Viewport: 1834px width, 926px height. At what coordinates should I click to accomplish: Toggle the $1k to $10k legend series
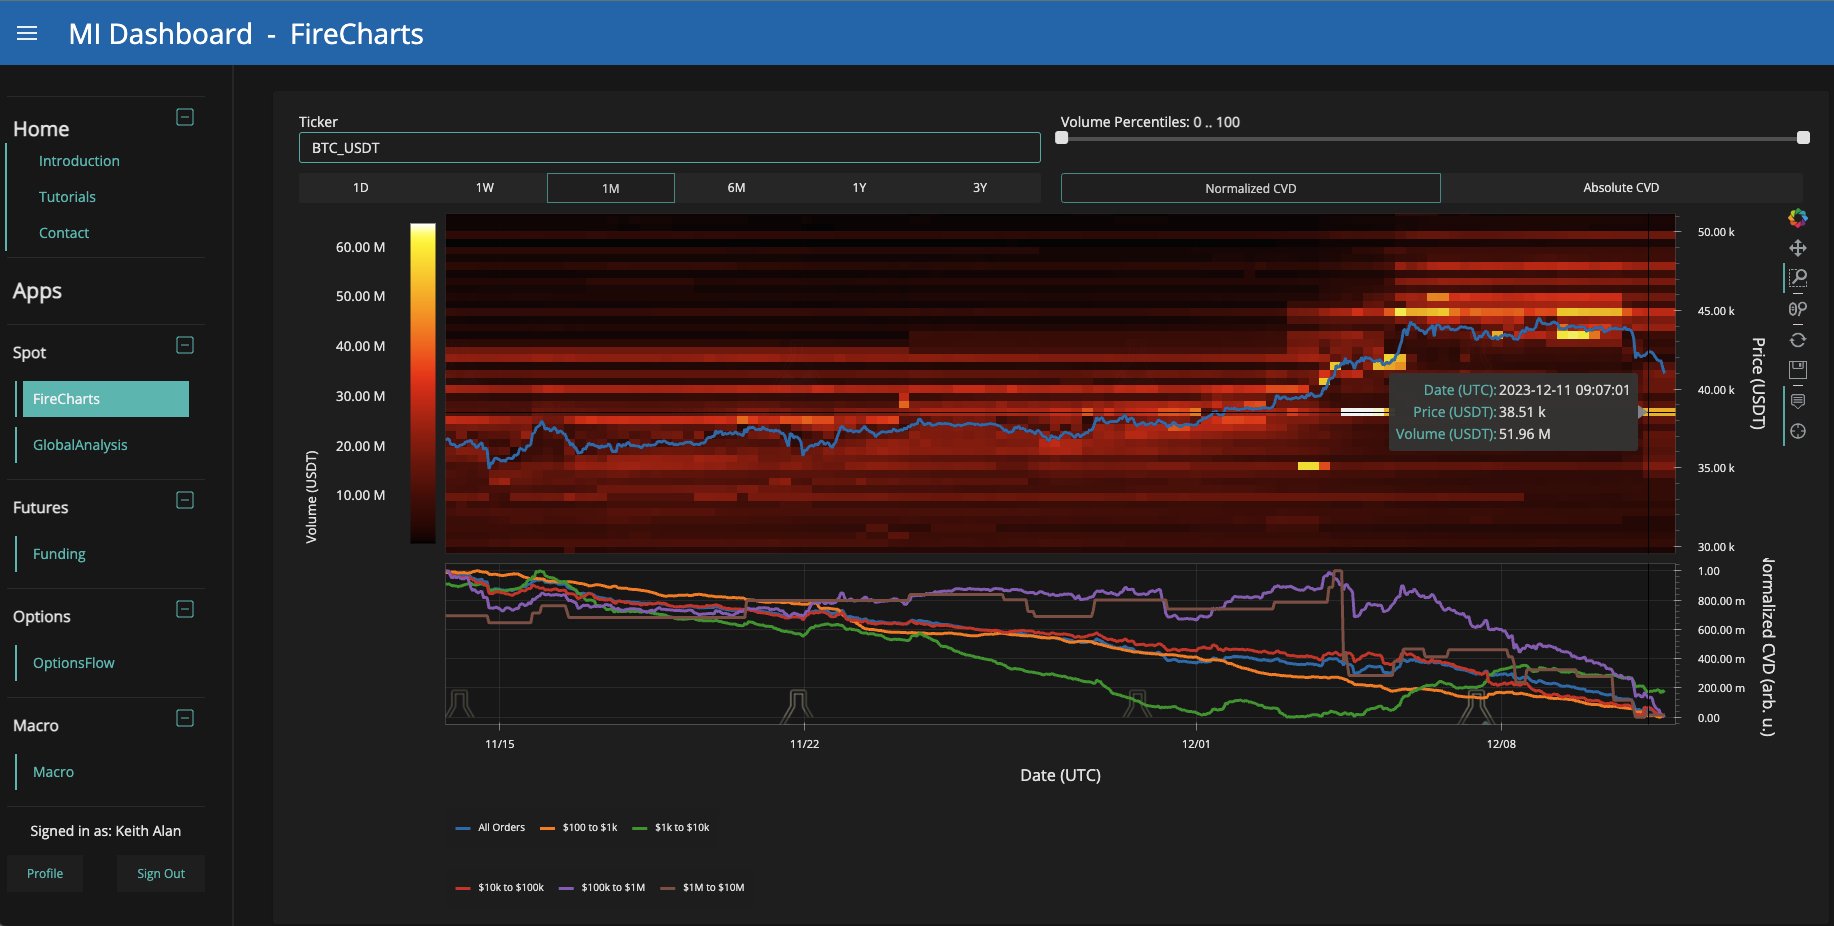pos(671,827)
